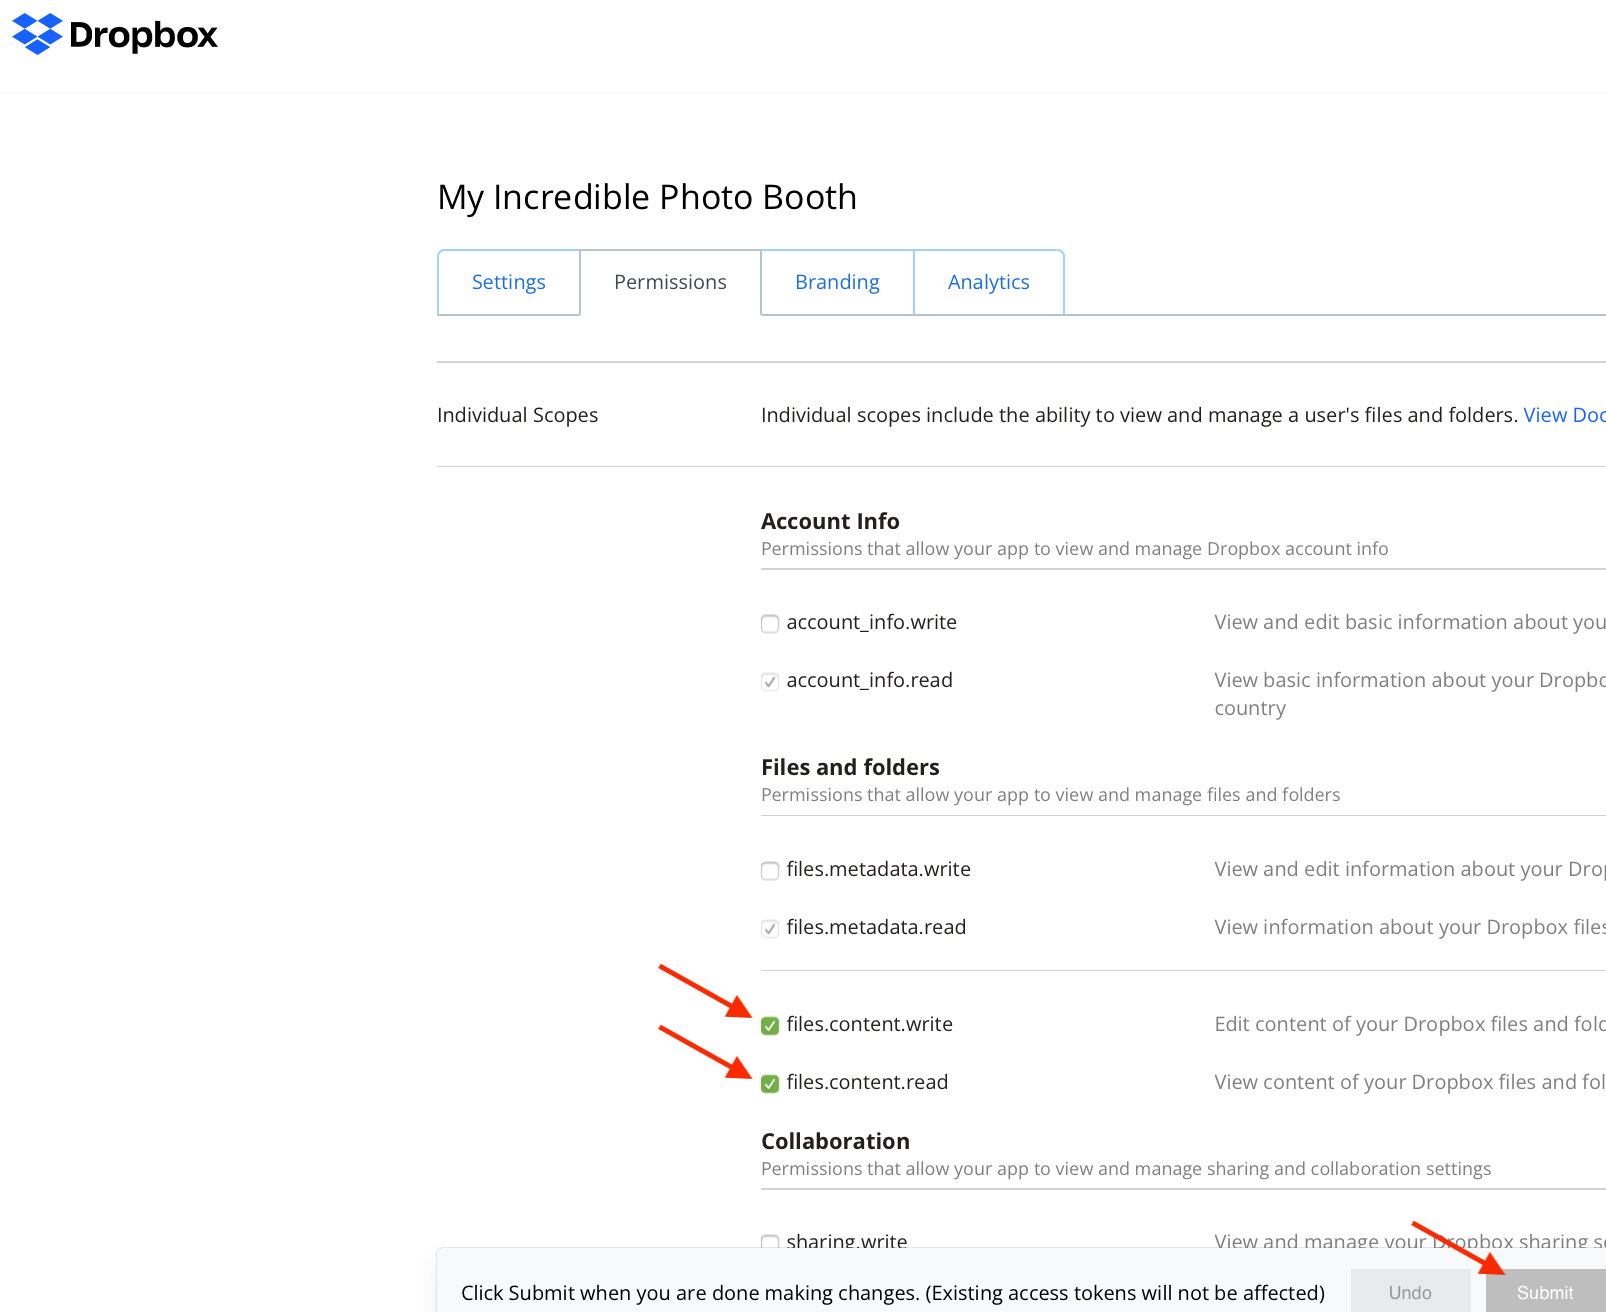Click the Dropbox wordmark text
This screenshot has height=1312, width=1606.
(143, 35)
